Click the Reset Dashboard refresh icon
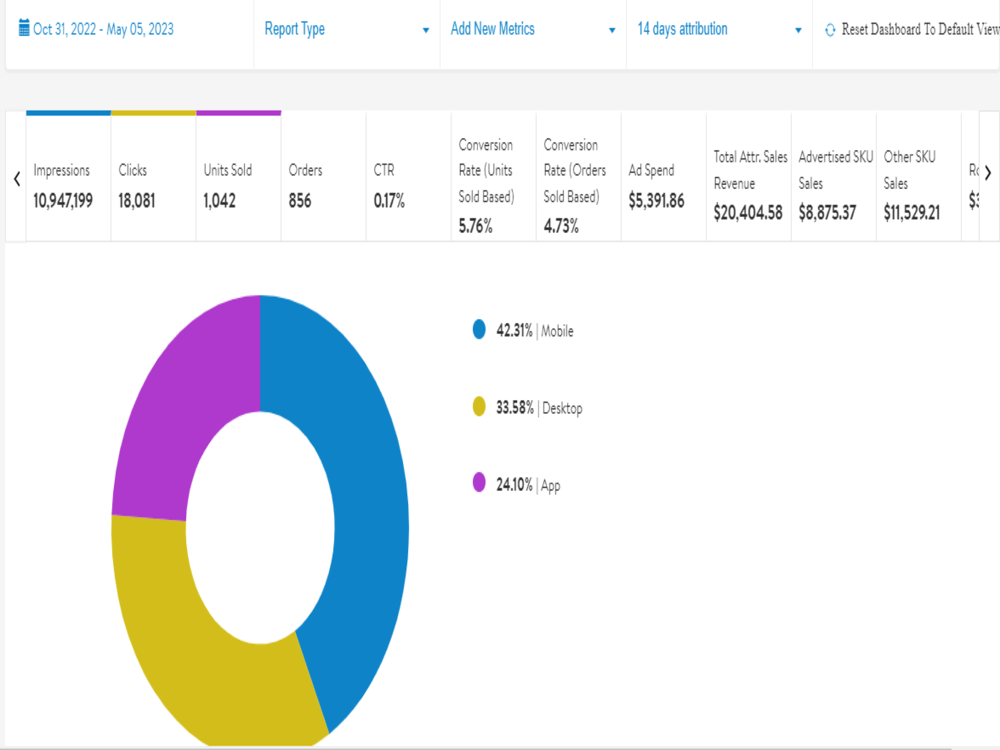This screenshot has width=1000, height=750. click(x=830, y=30)
